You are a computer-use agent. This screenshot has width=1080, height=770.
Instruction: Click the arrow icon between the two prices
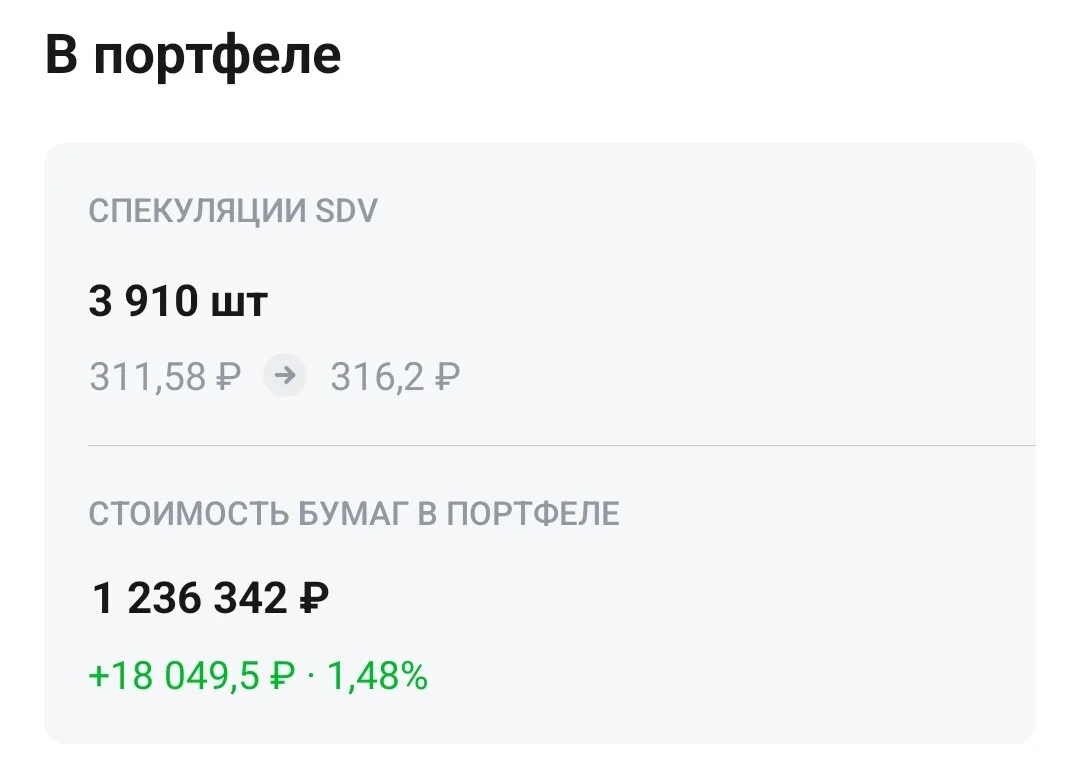[284, 375]
